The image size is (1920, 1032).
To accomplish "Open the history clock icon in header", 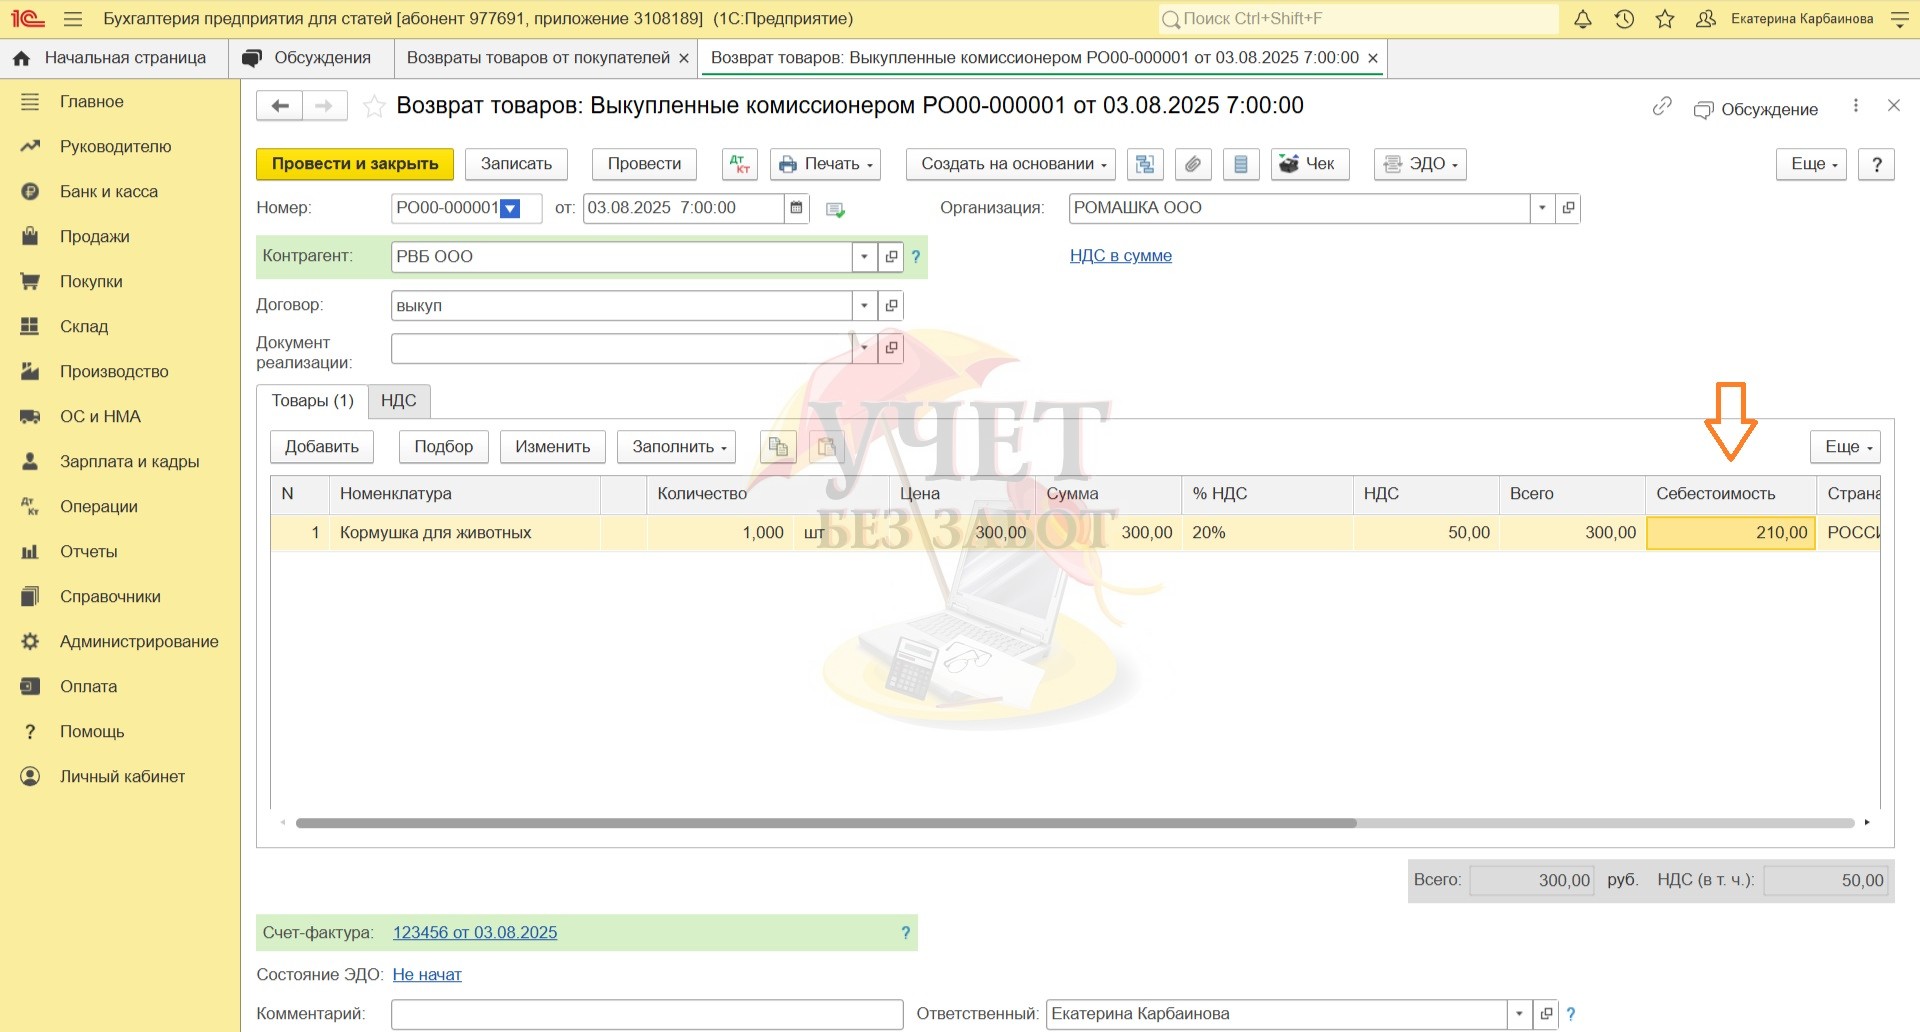I will tap(1624, 19).
